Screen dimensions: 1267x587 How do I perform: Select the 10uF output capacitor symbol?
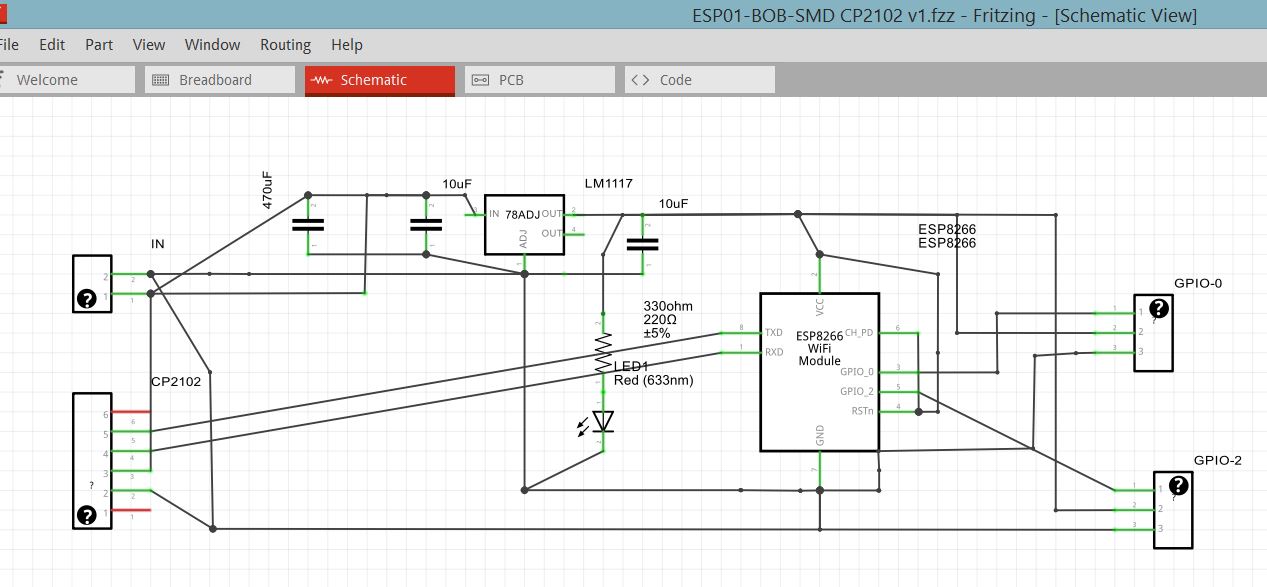[642, 244]
